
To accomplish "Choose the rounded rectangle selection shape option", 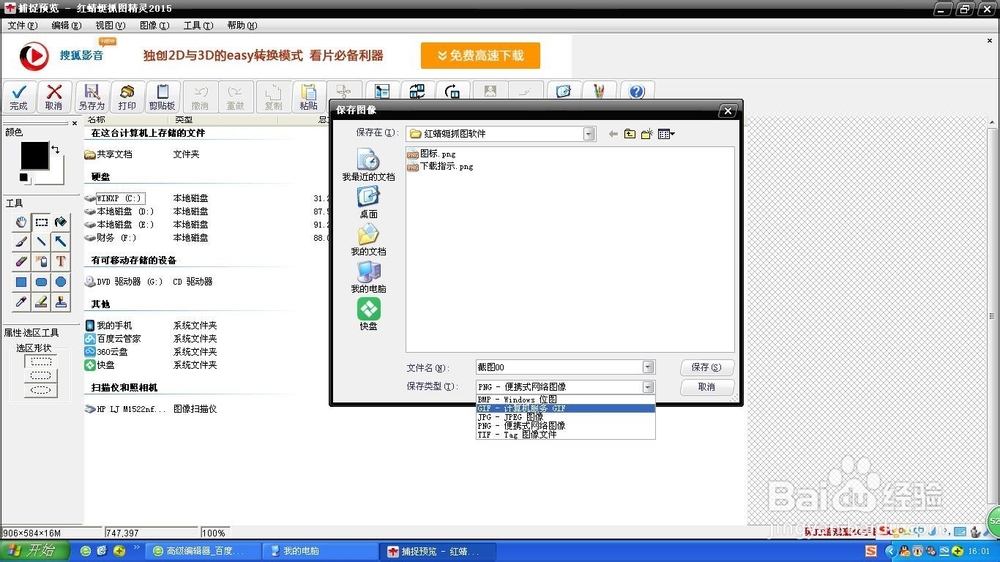I will click(41, 376).
